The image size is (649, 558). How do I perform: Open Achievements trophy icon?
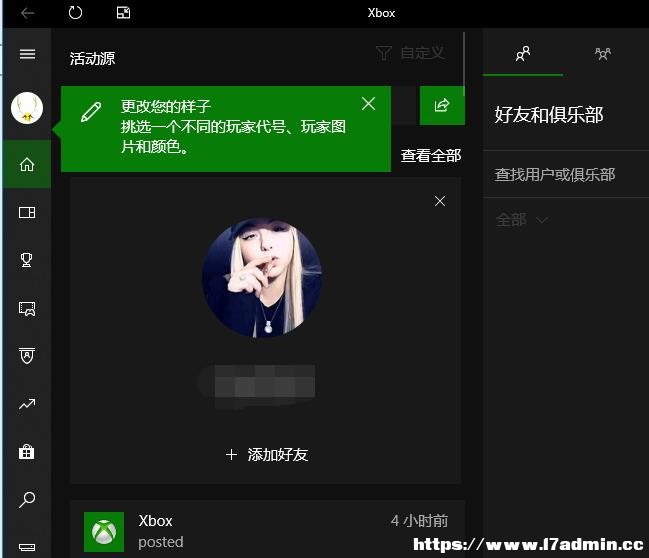(27, 260)
